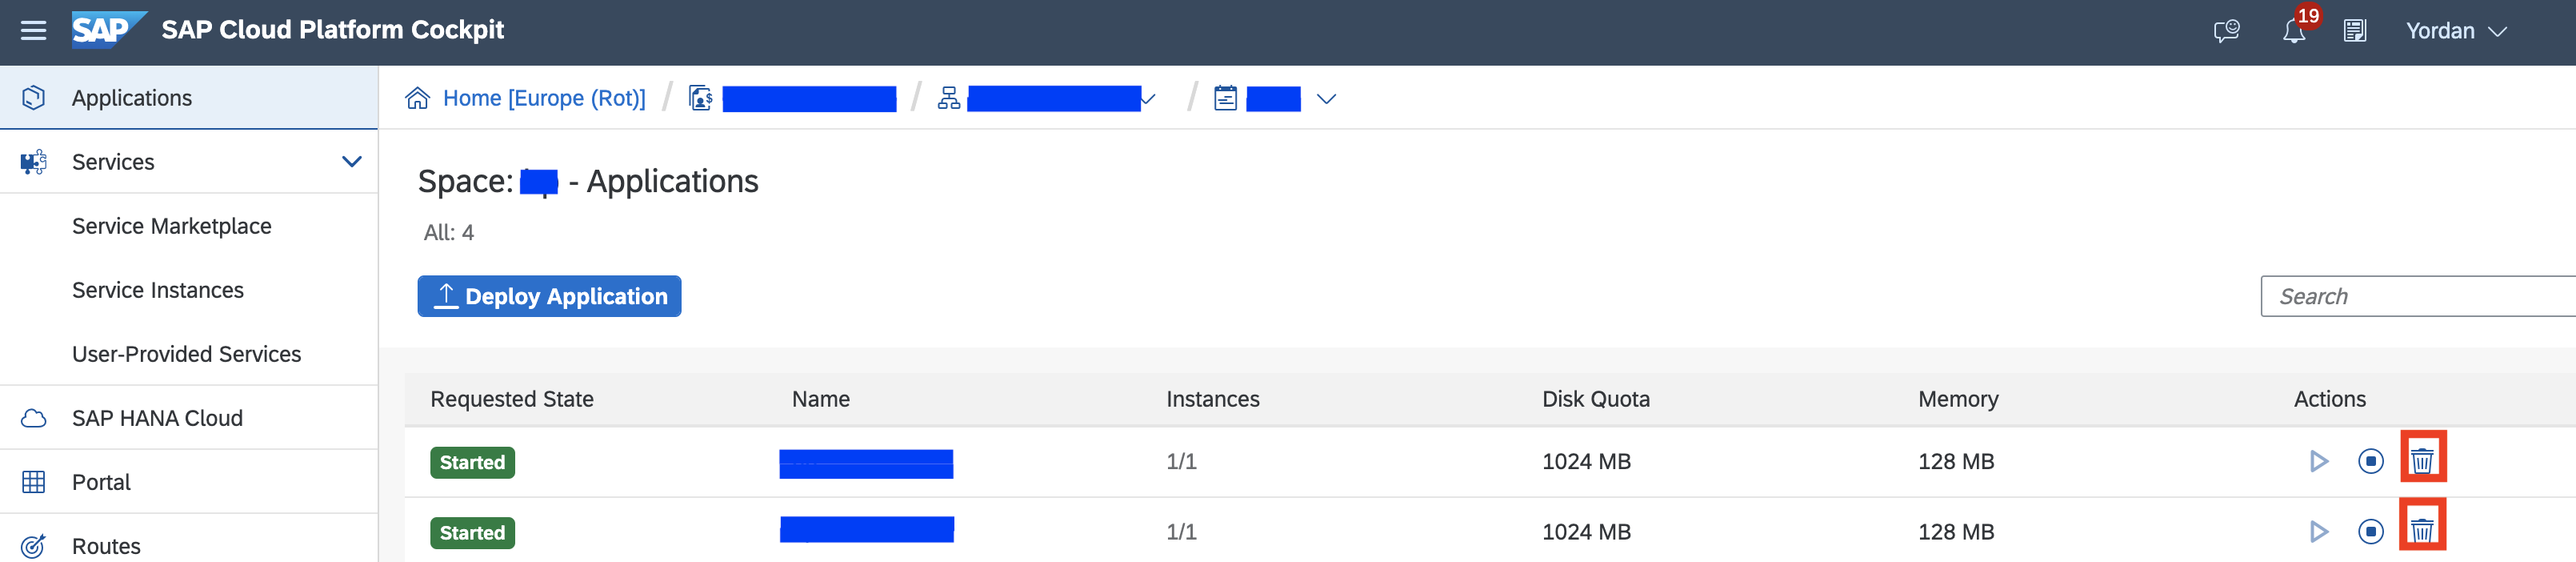
Task: Click the Started status in second row
Action: click(472, 533)
